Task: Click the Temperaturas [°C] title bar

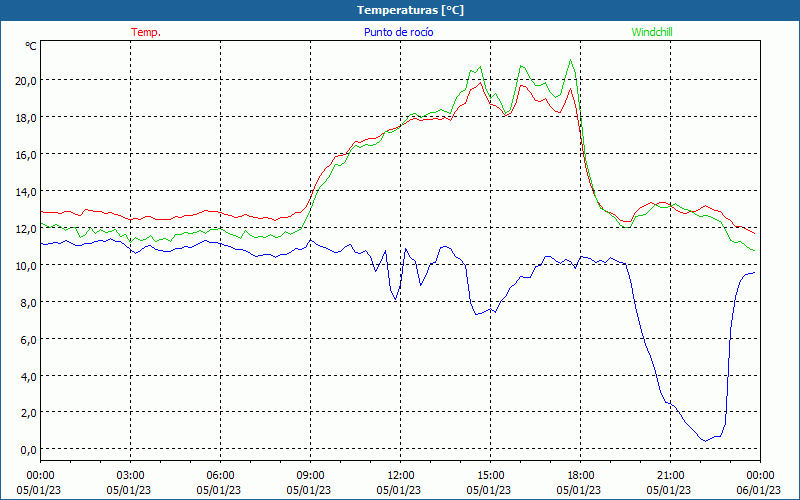Action: pyautogui.click(x=400, y=10)
